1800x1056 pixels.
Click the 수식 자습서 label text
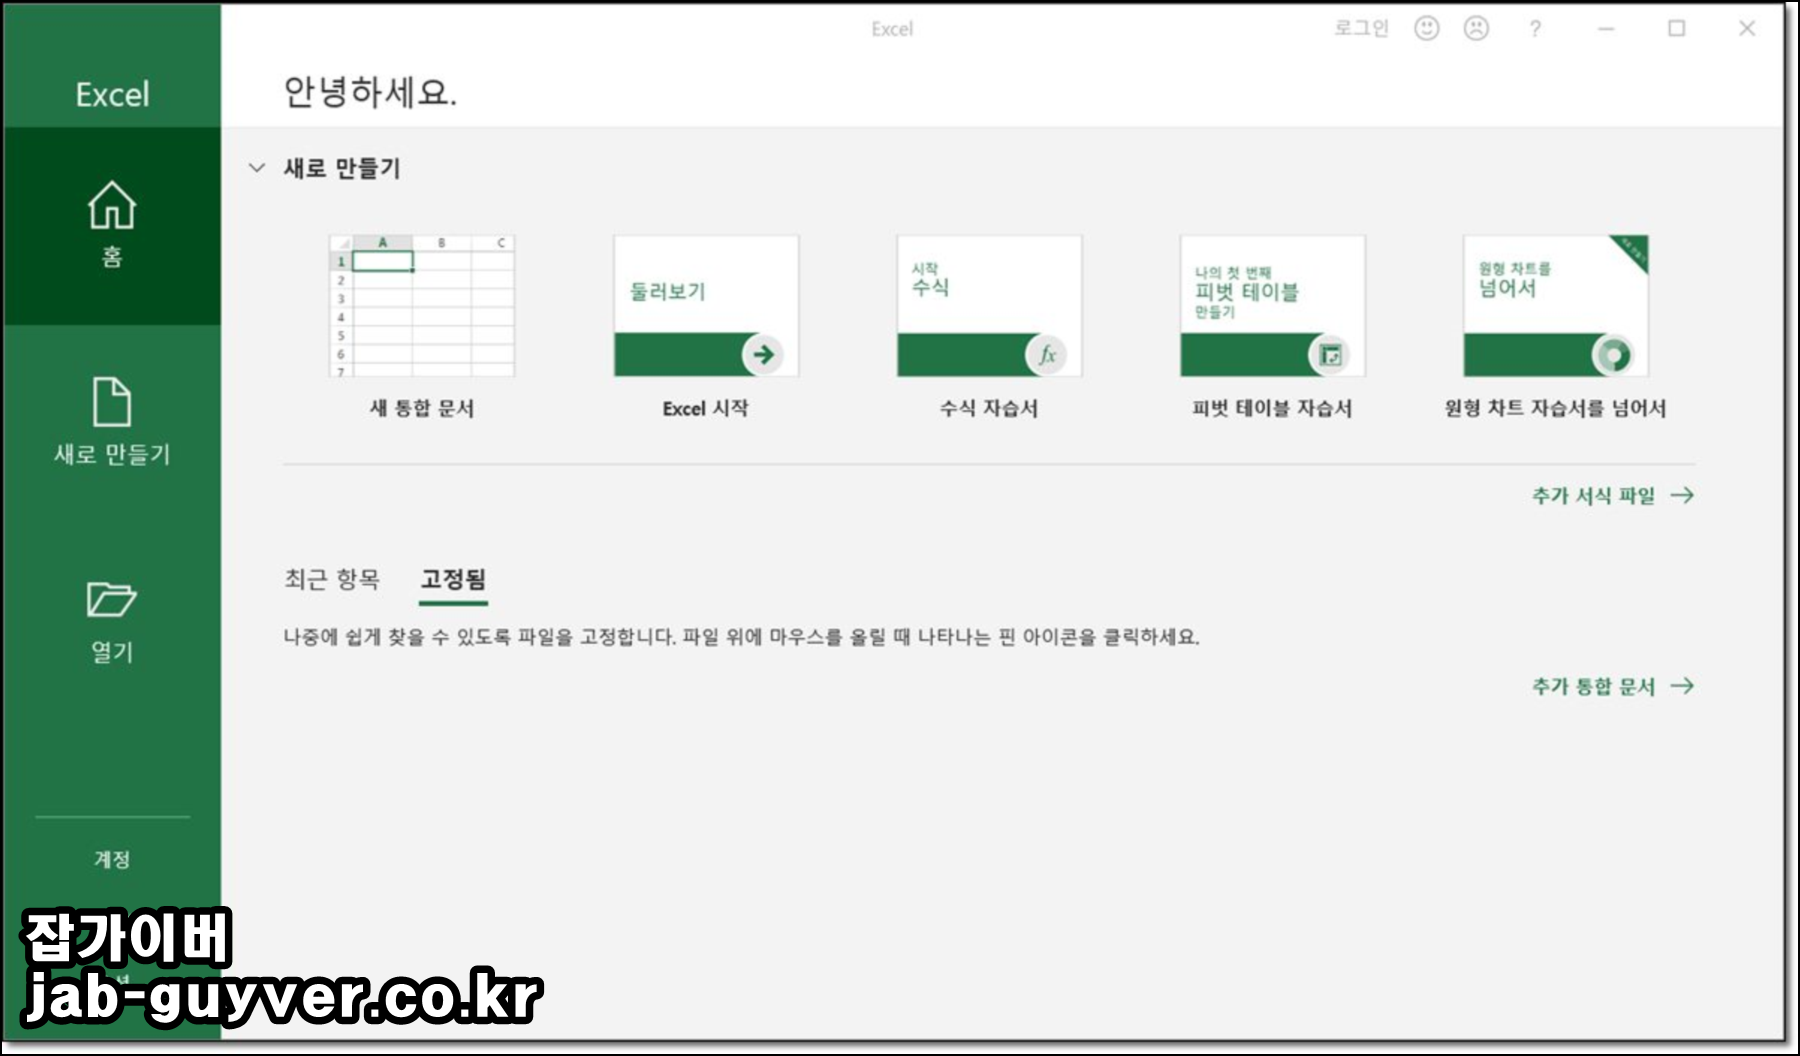(989, 408)
